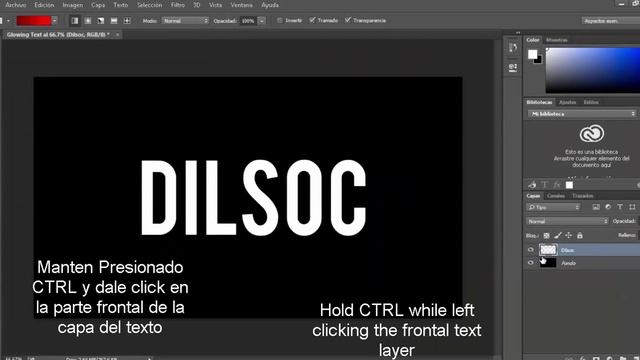Viewport: 640px width, 360px height.
Task: Open the Filtro menu
Action: point(178,5)
